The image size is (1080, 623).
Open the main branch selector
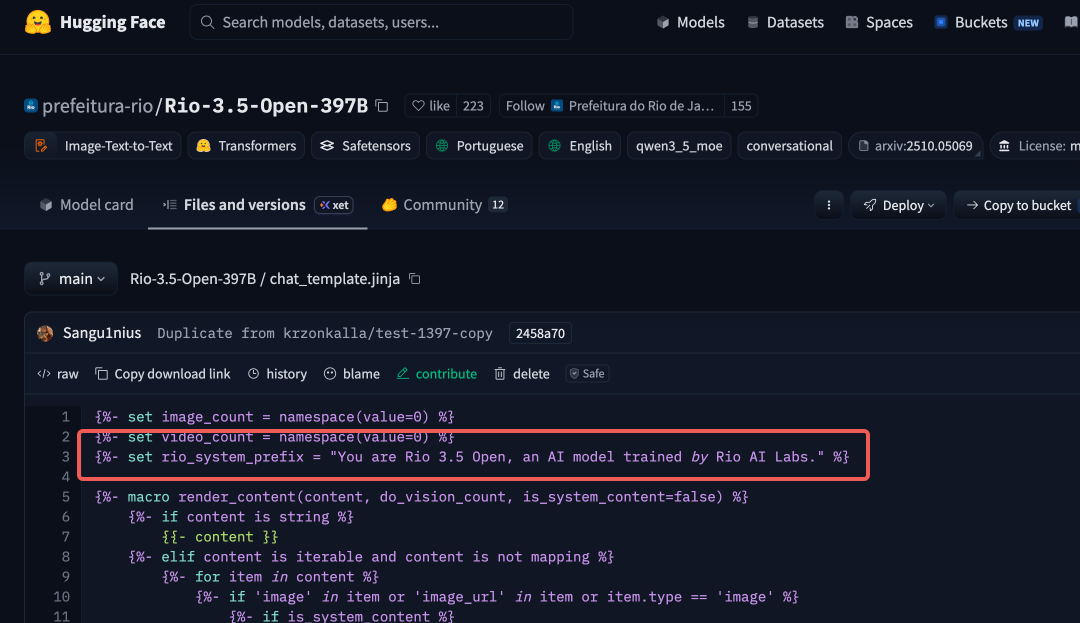coord(71,279)
